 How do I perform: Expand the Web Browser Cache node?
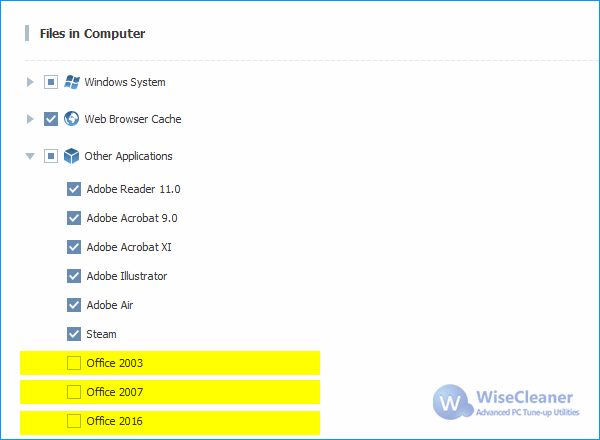[x=30, y=119]
